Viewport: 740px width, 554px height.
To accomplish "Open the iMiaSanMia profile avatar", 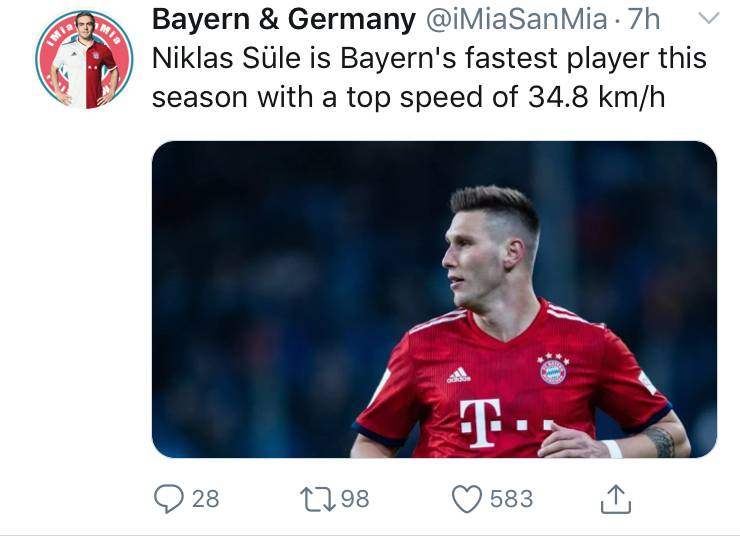I will pyautogui.click(x=84, y=59).
